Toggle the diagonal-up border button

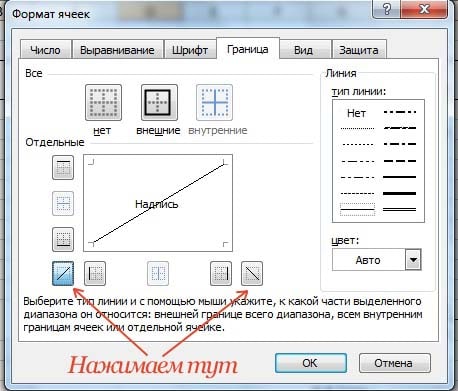point(63,274)
